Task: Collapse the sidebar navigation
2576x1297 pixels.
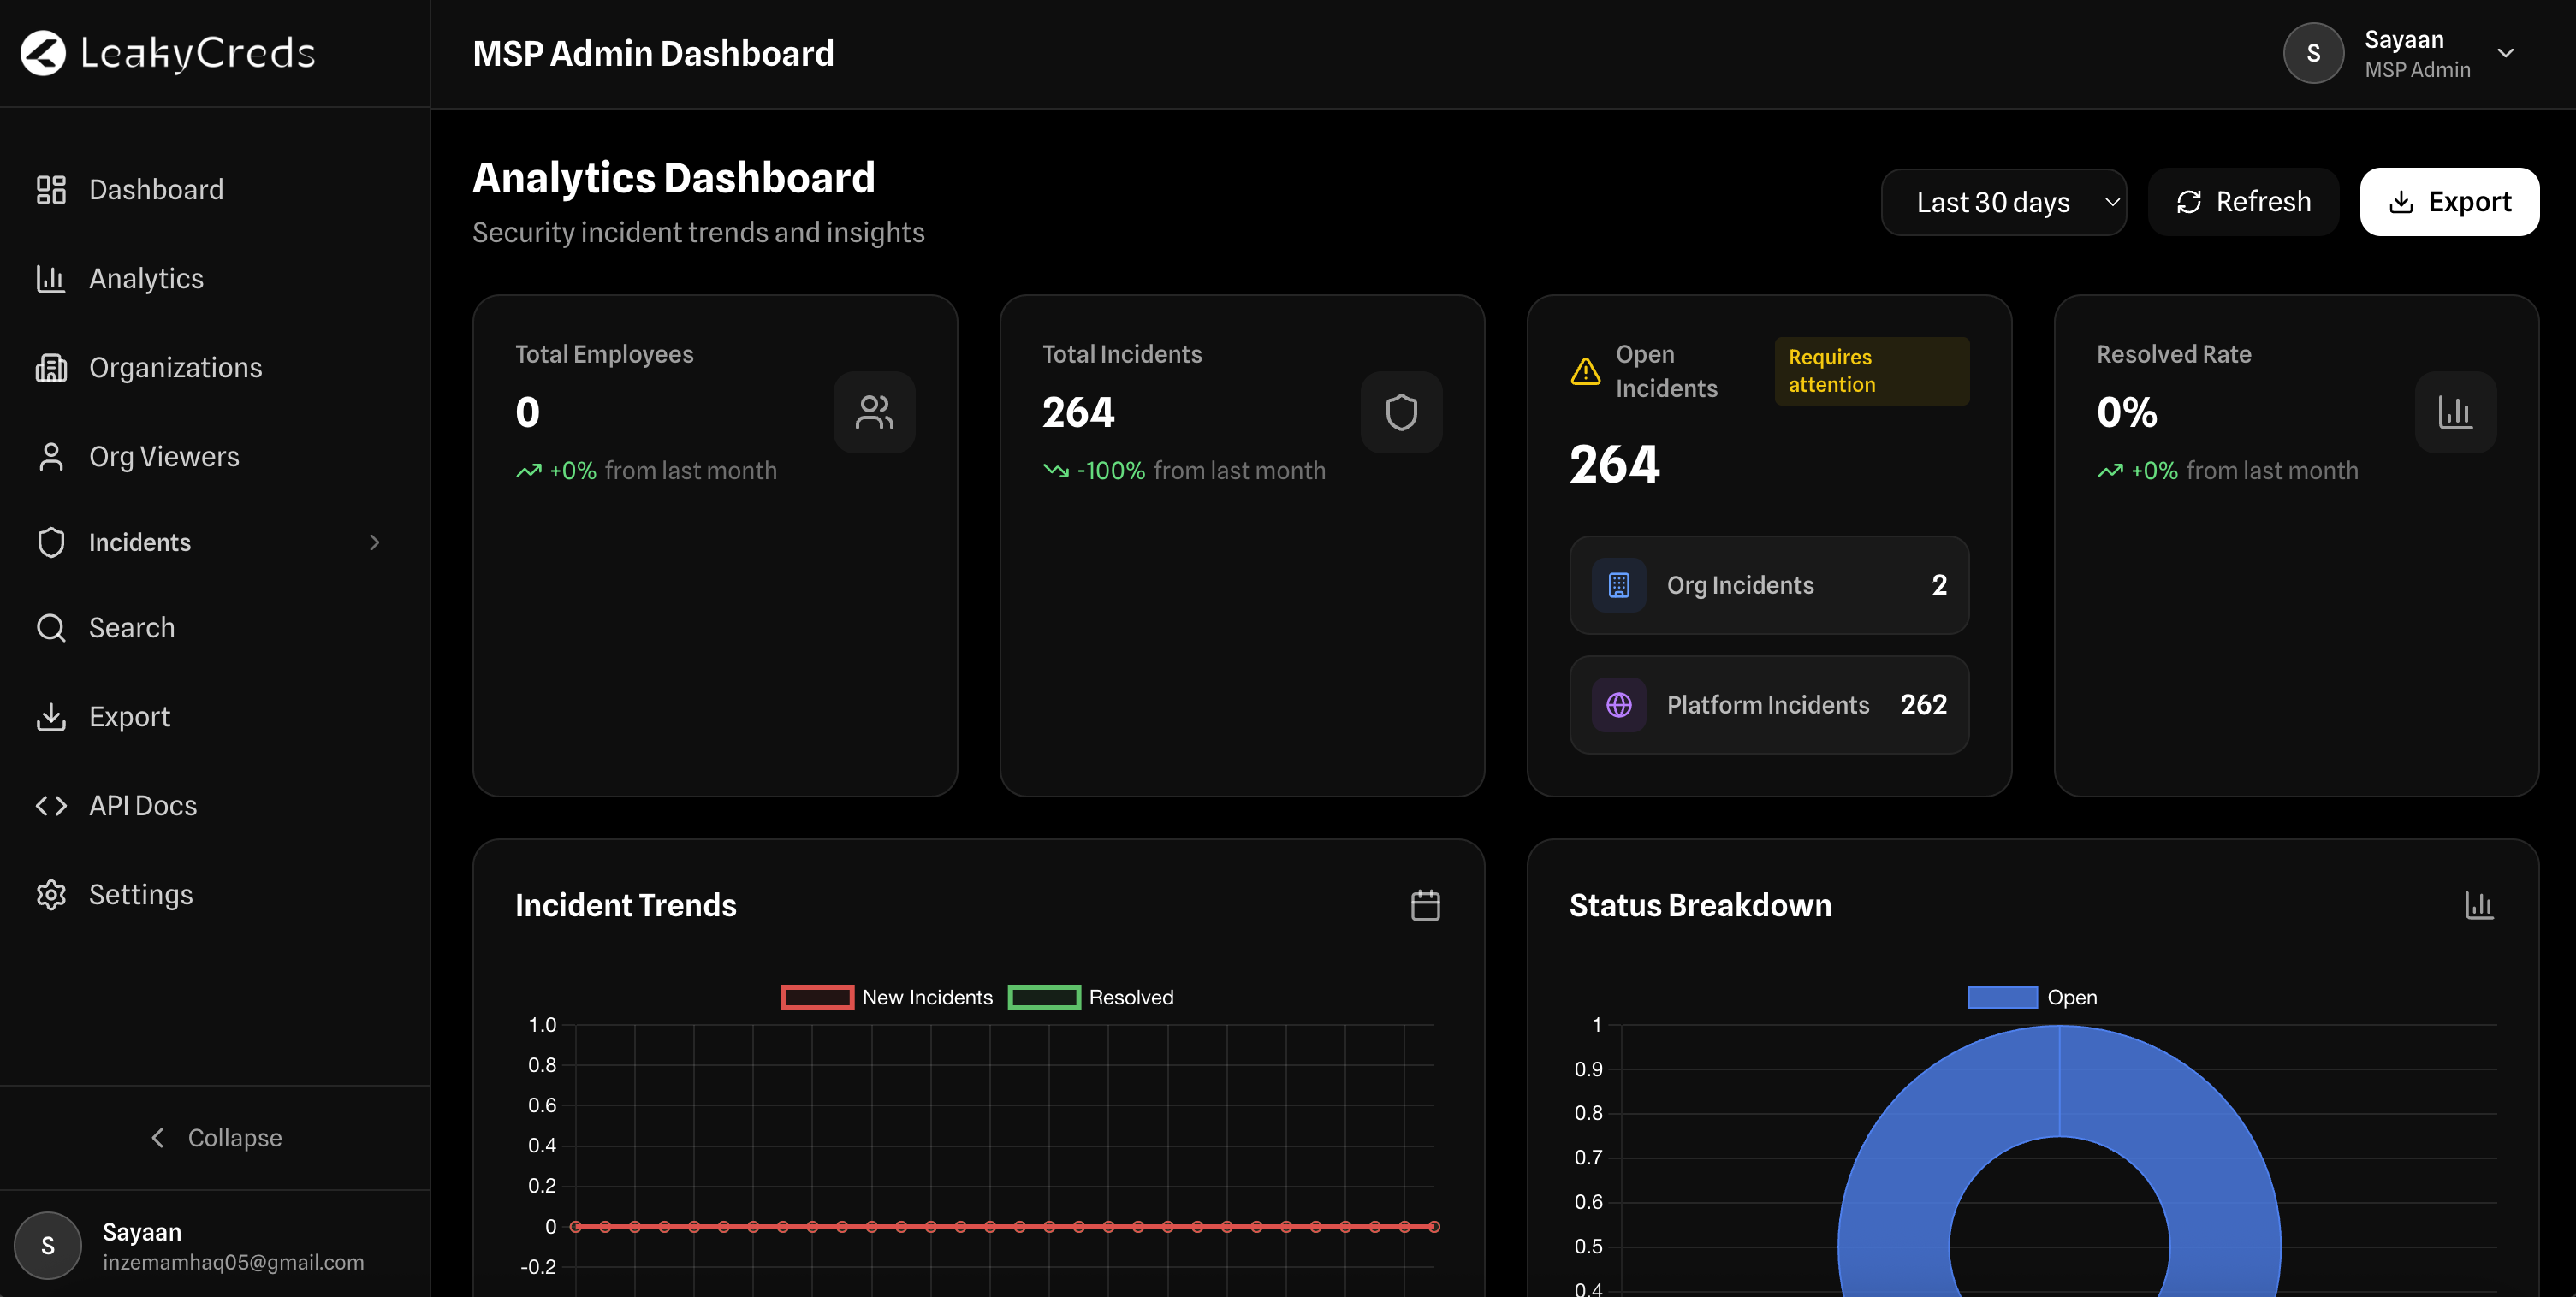Action: pos(215,1138)
